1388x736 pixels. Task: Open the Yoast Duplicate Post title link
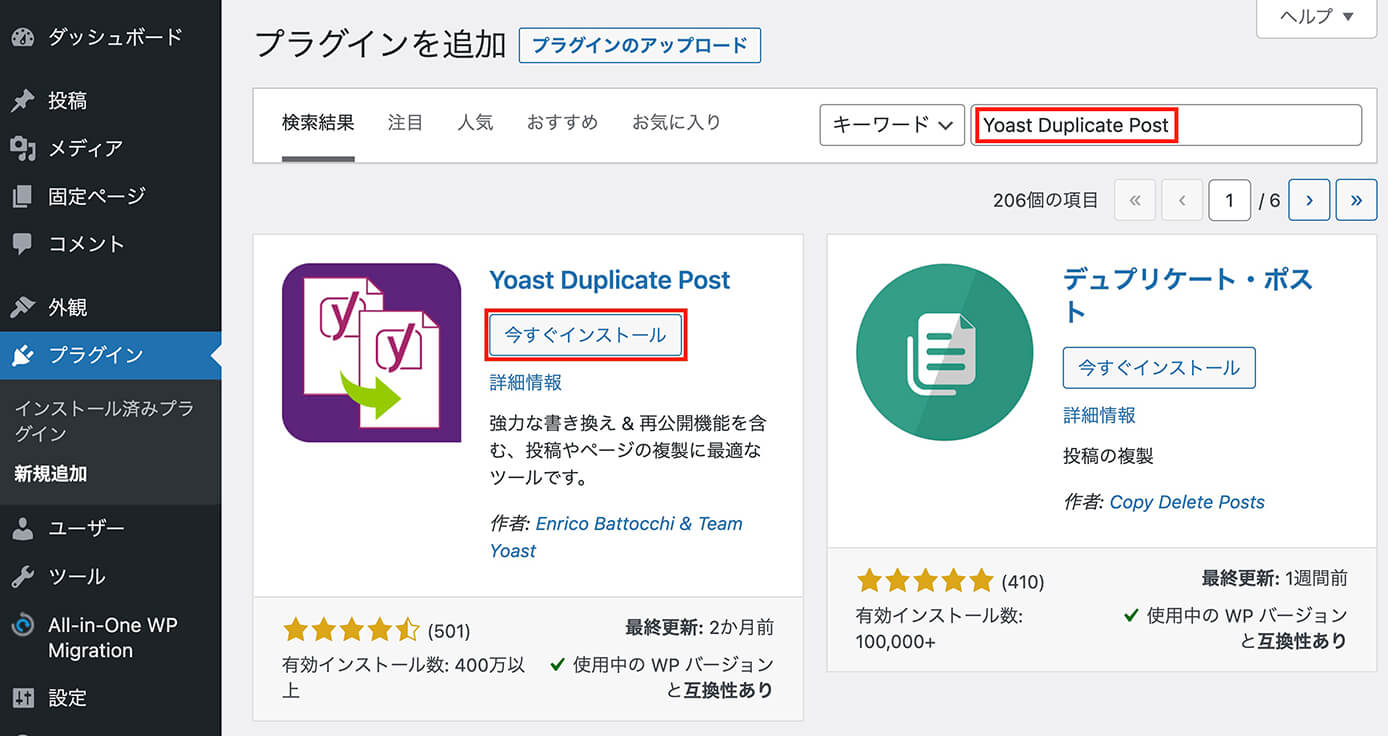click(x=610, y=280)
